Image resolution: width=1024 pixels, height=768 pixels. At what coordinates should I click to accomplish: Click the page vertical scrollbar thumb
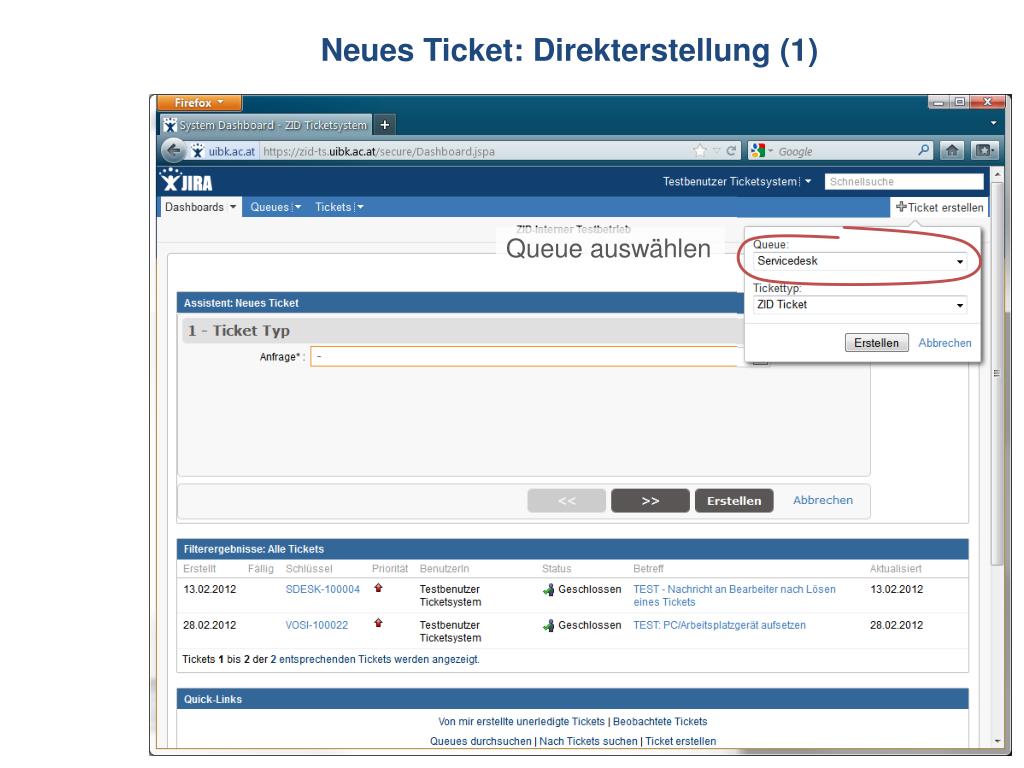(x=996, y=373)
